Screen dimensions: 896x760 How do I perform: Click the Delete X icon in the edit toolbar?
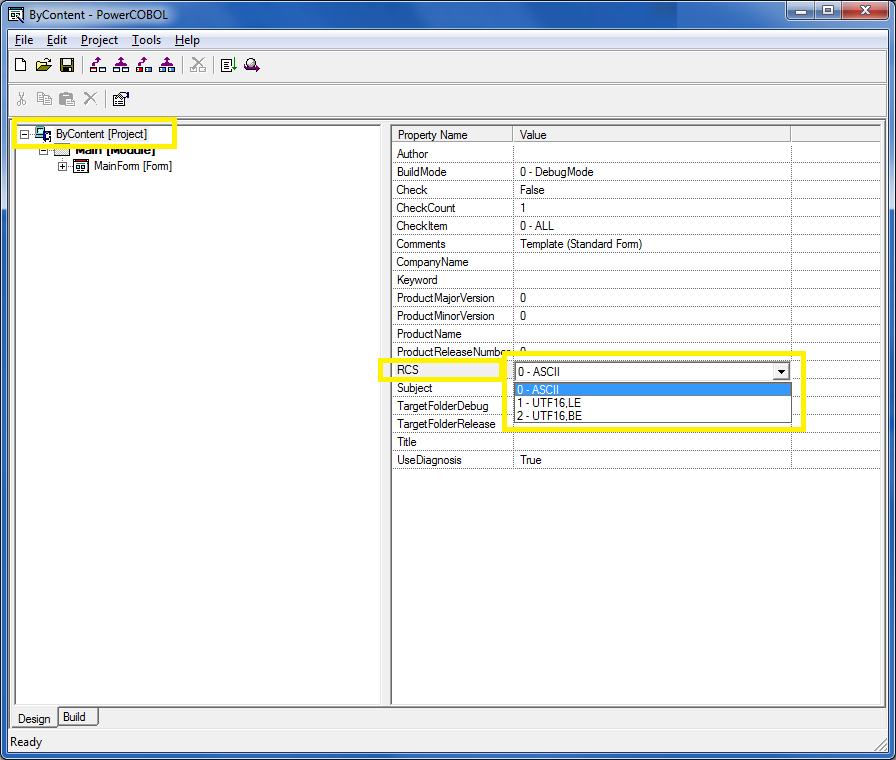[90, 98]
